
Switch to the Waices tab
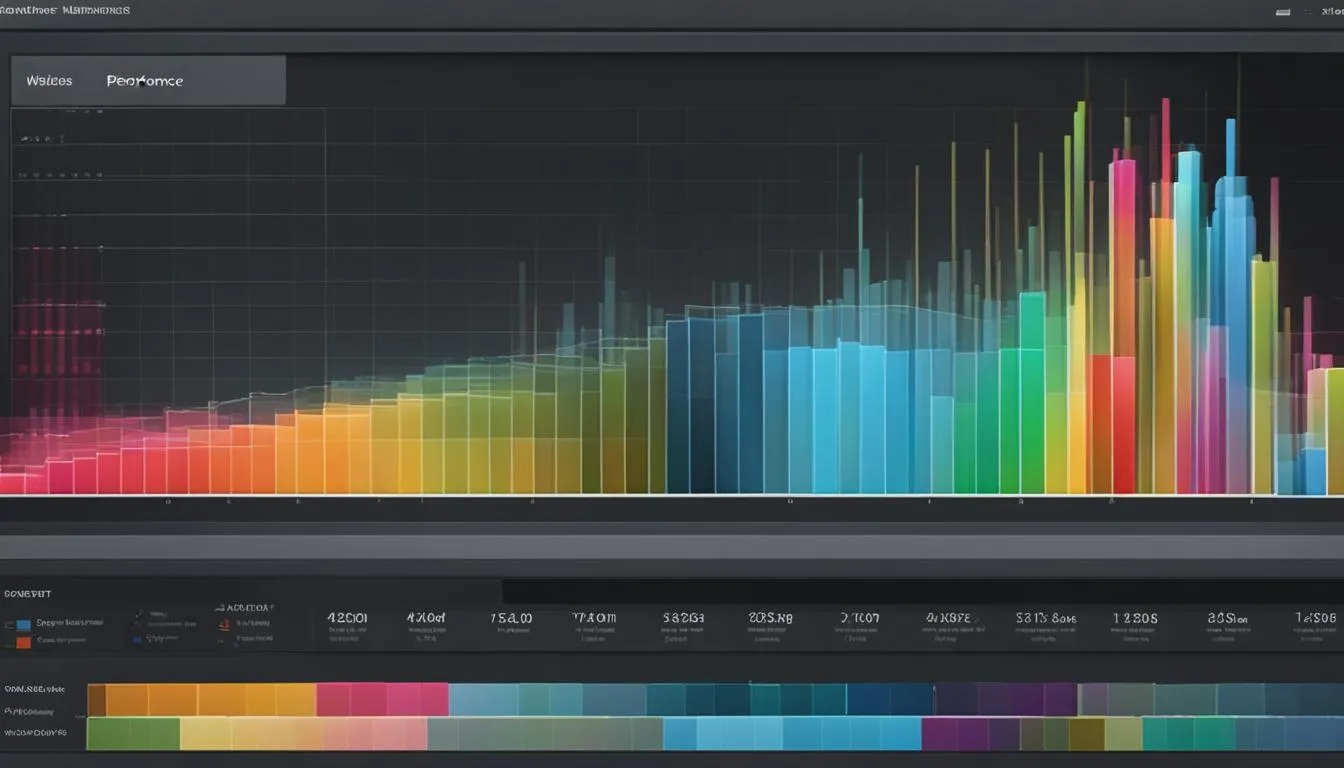(49, 81)
